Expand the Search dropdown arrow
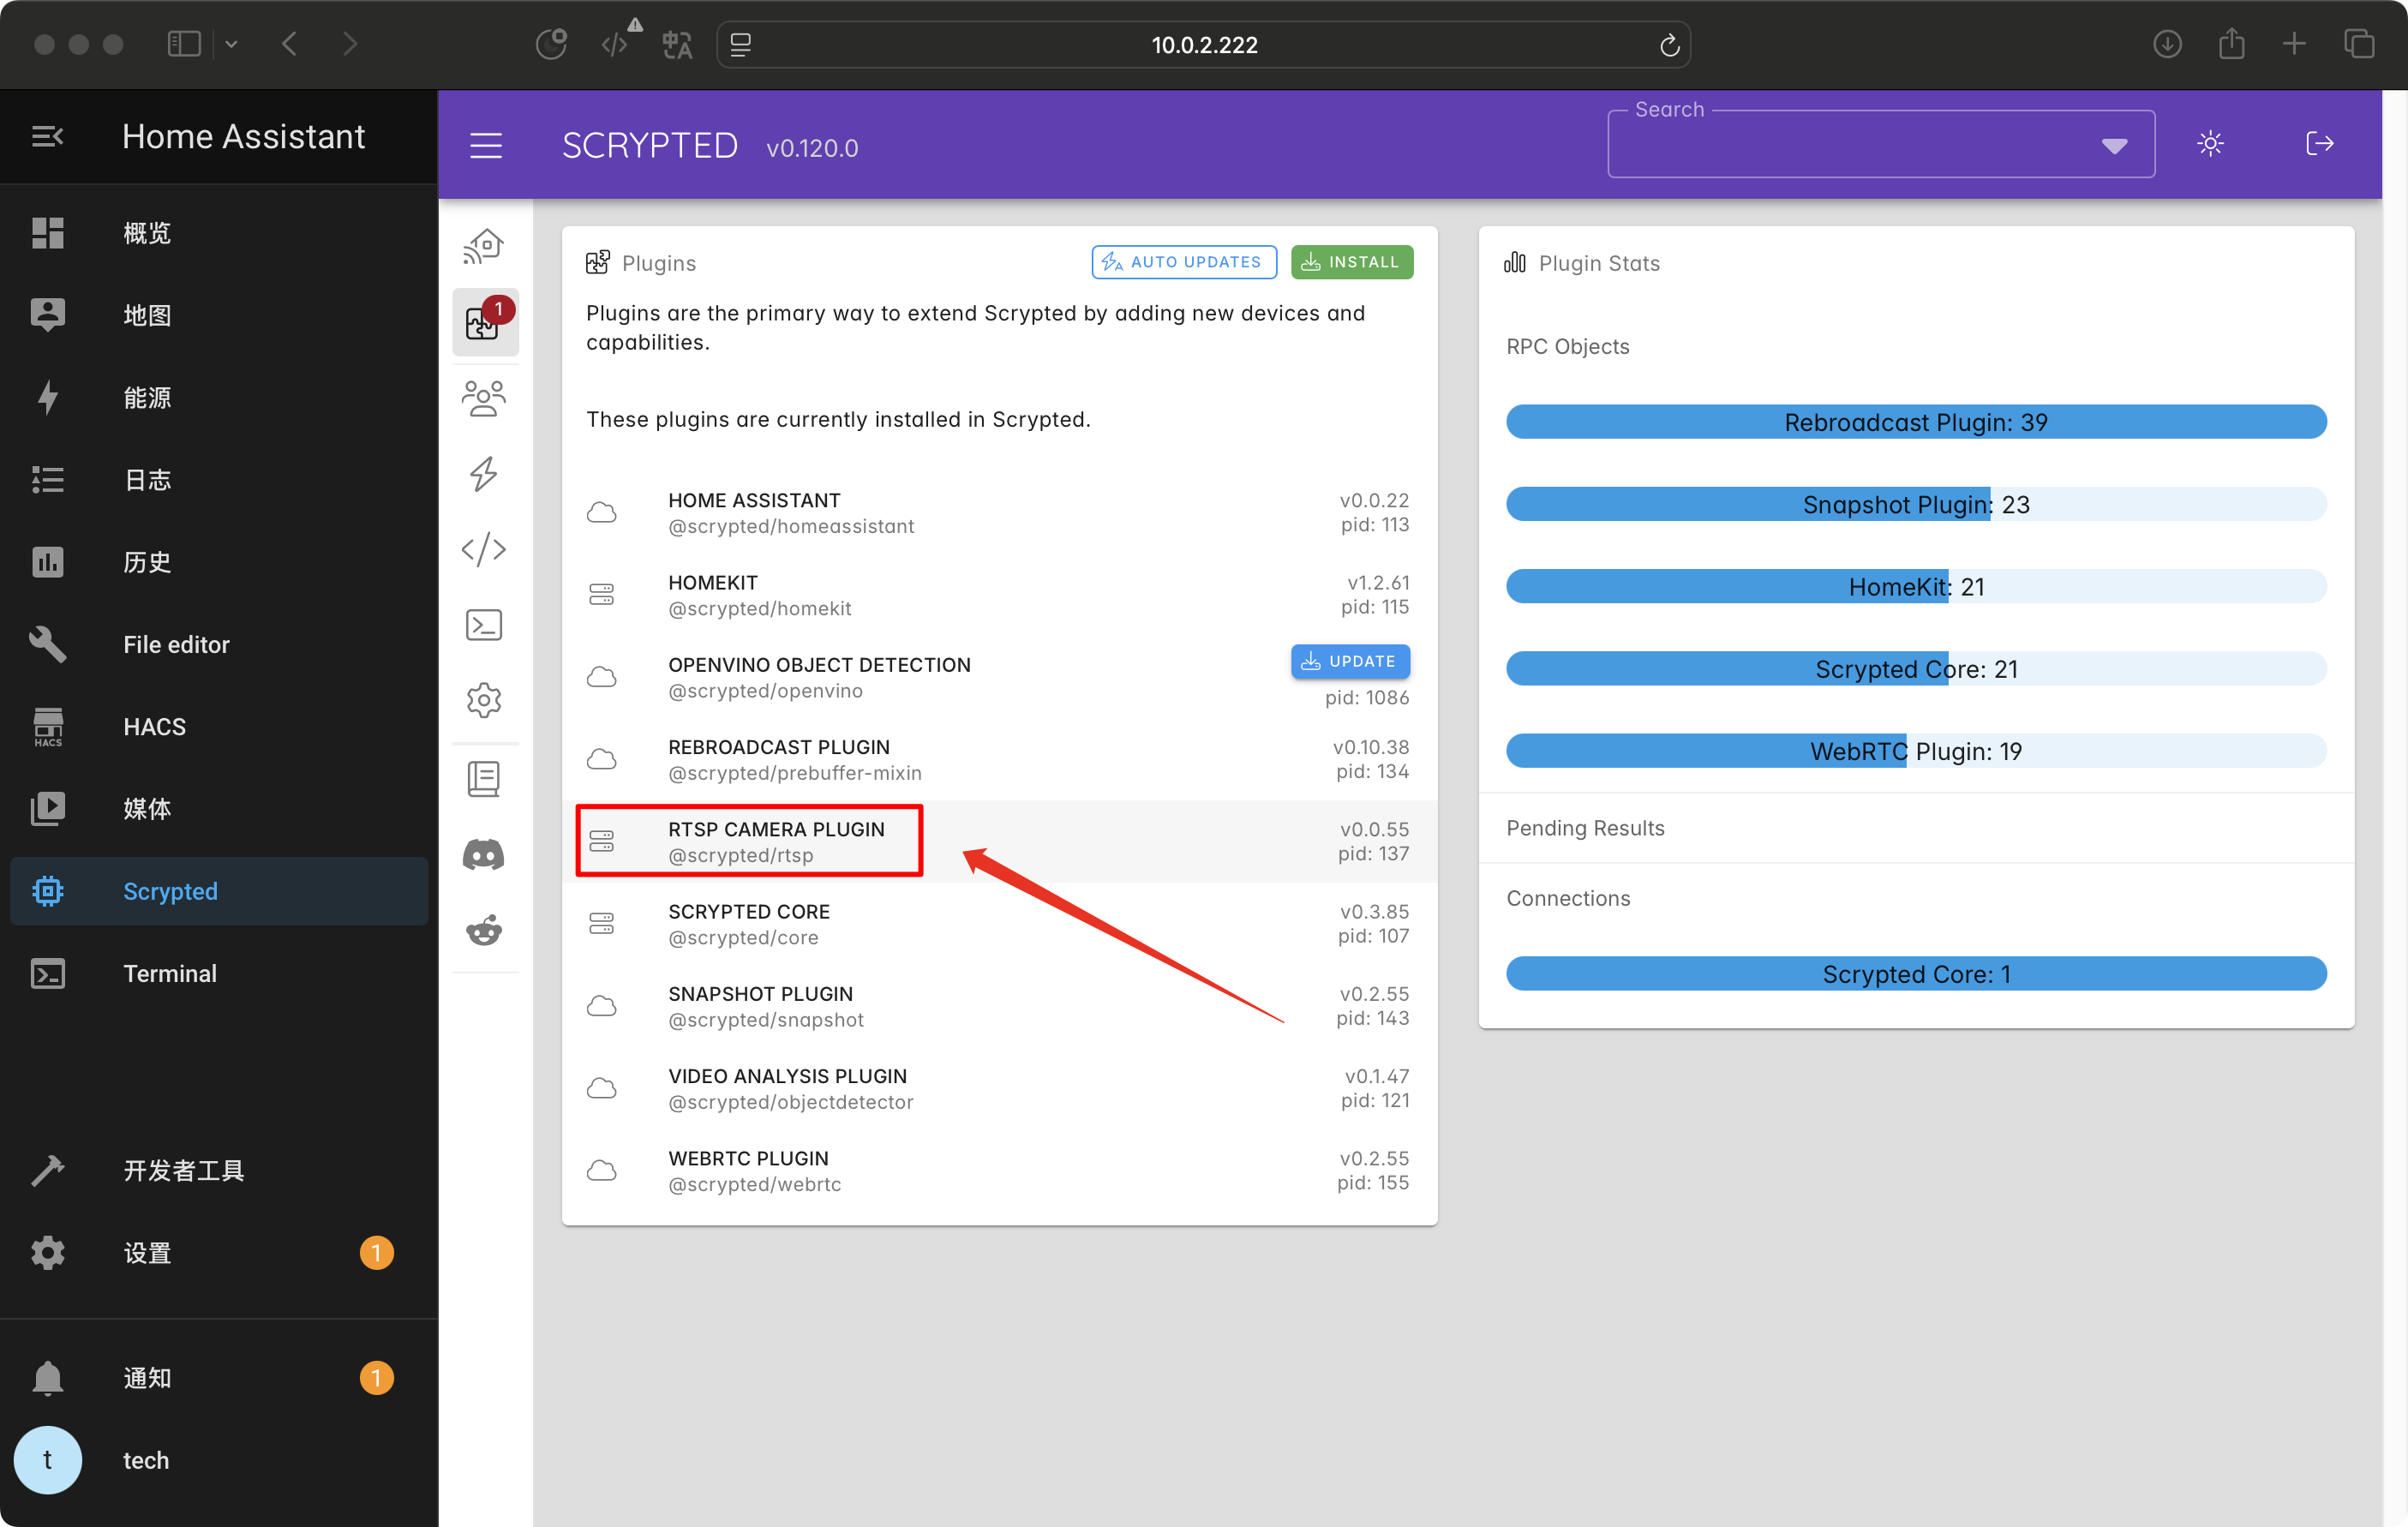Screen dimensions: 2408x1527 point(2113,146)
